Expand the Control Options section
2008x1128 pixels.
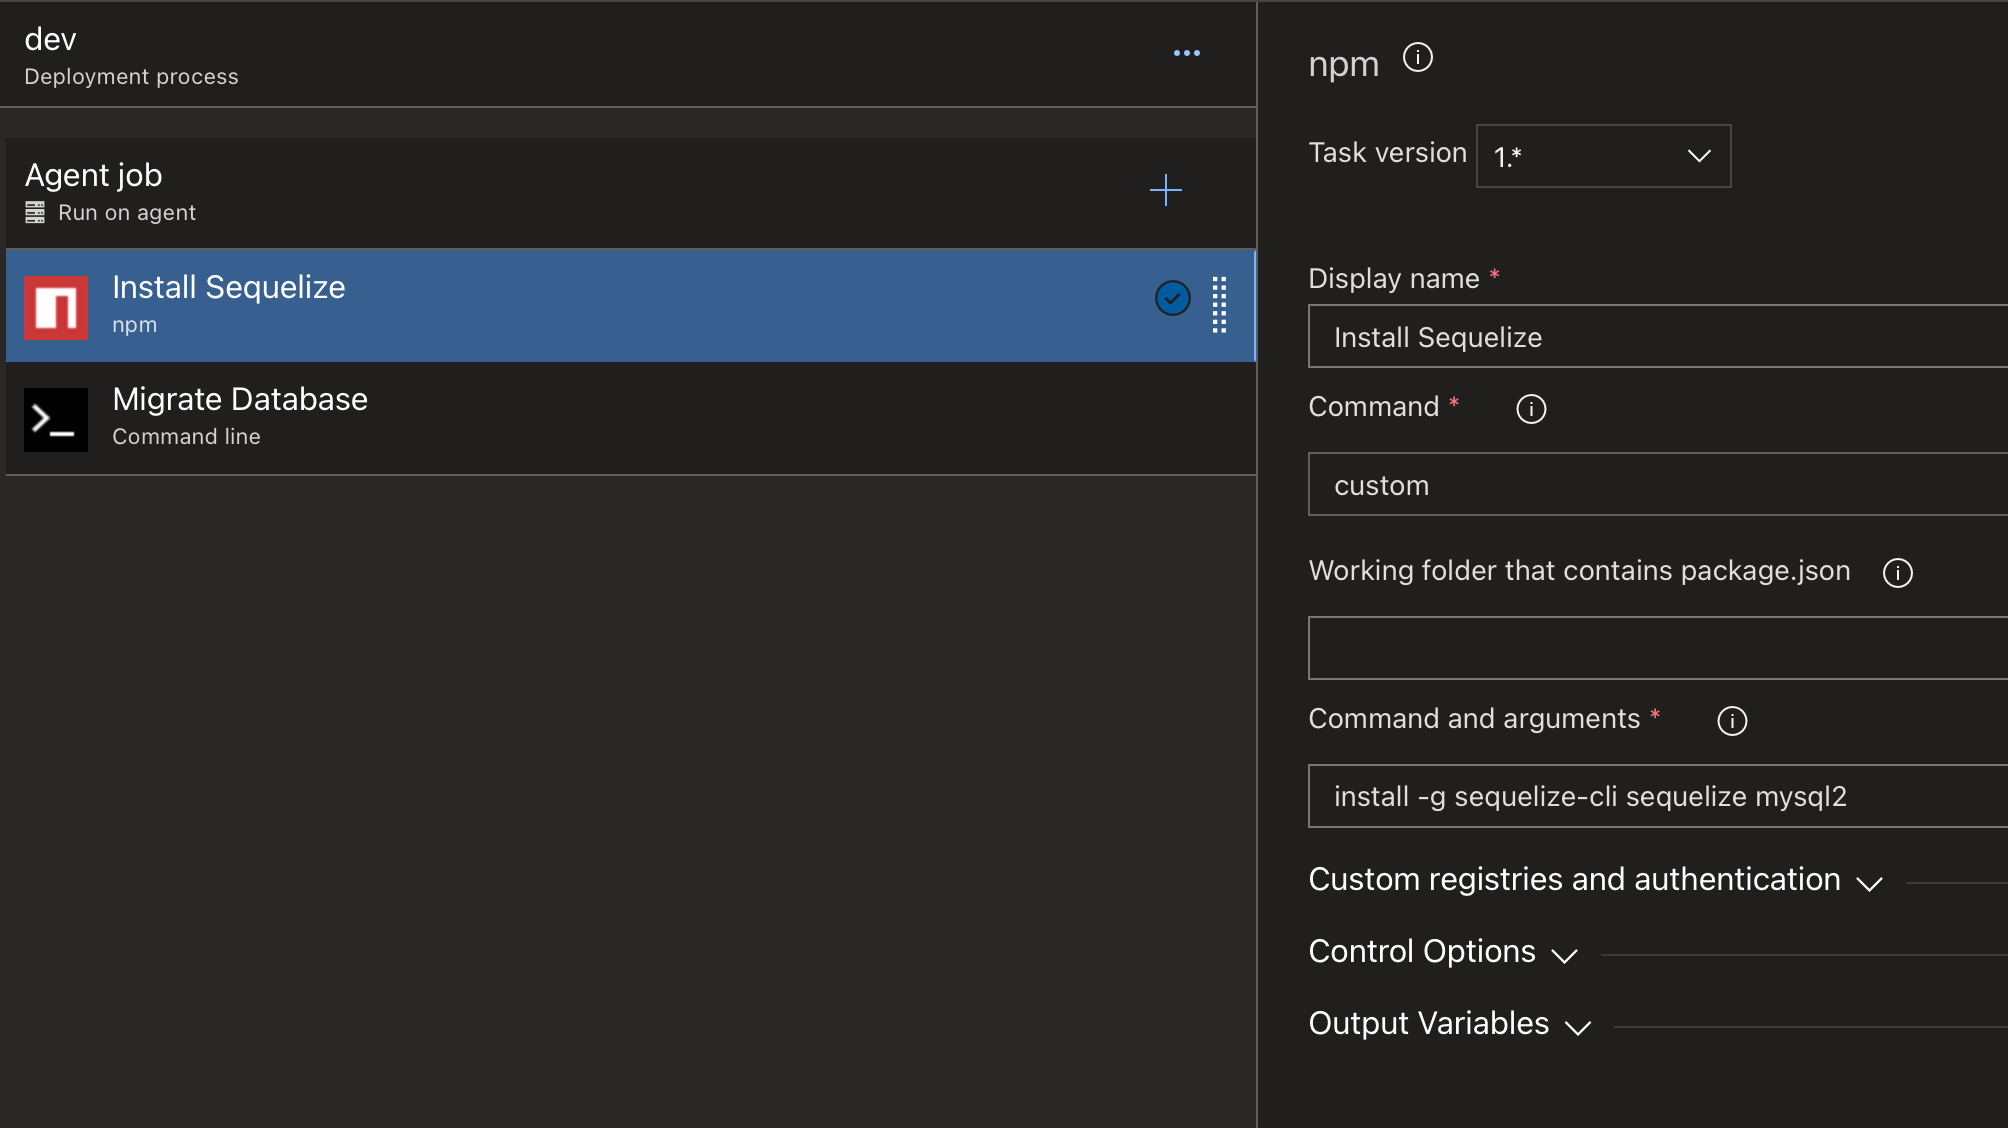pyautogui.click(x=1442, y=952)
